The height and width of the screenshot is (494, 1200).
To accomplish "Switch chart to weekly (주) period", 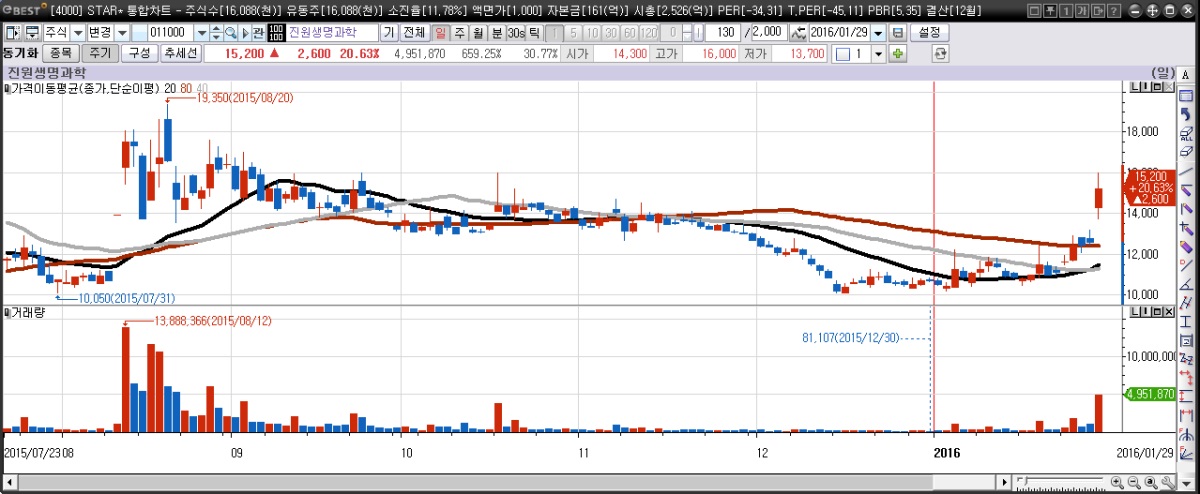I will coord(460,32).
